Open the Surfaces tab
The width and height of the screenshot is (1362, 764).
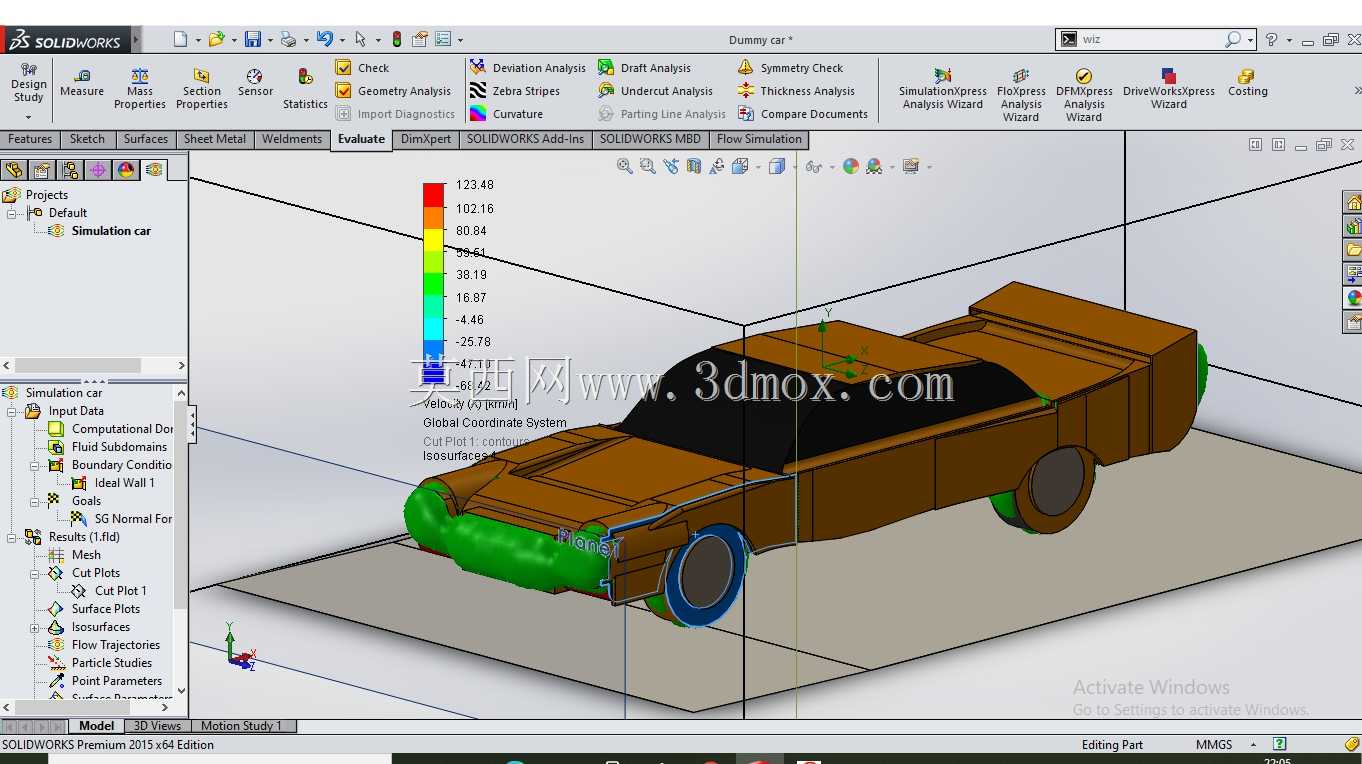(146, 139)
